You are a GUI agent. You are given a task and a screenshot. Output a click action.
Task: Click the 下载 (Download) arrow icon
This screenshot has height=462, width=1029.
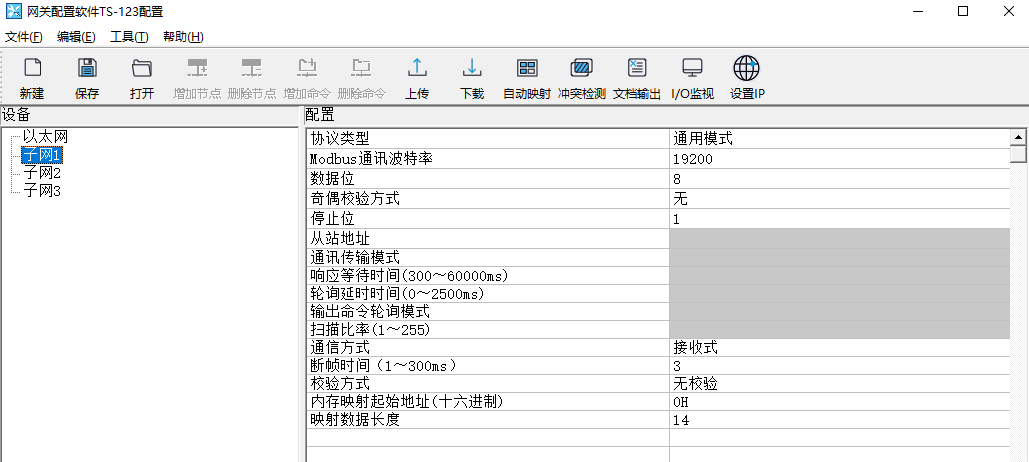coord(472,69)
